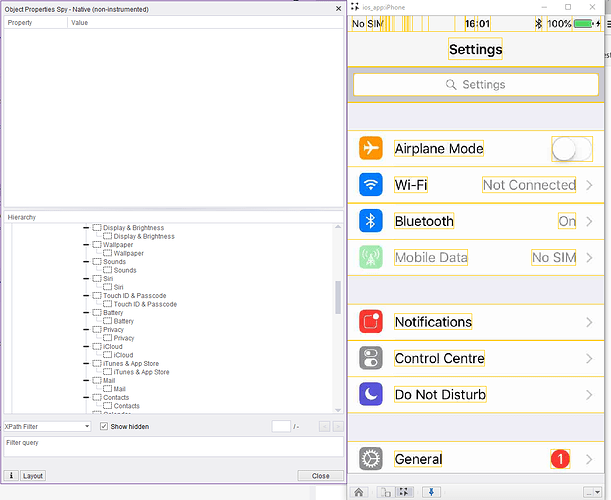
Task: Uncheck the Show hidden checkbox
Action: click(x=104, y=426)
